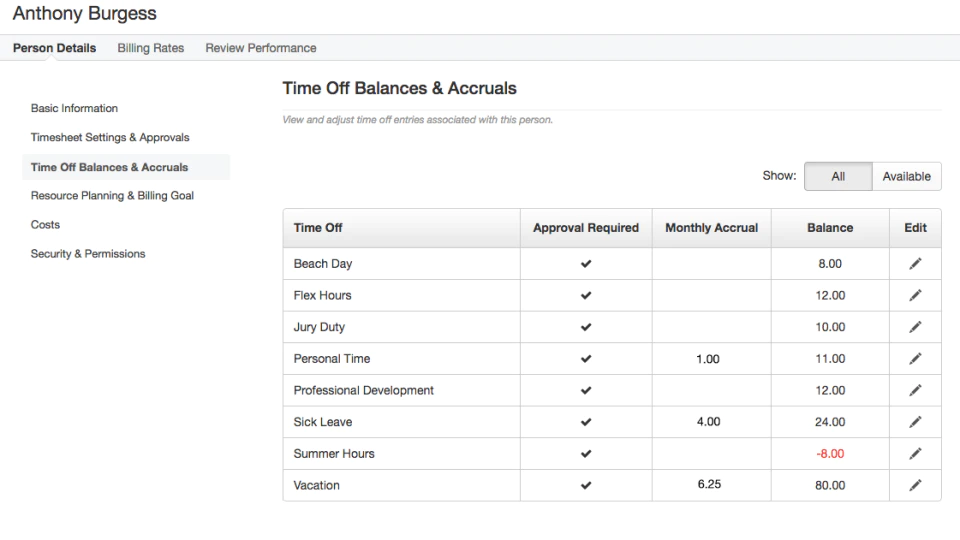Image resolution: width=960 pixels, height=540 pixels.
Task: Edit the Personal Time balance row
Action: pos(915,359)
